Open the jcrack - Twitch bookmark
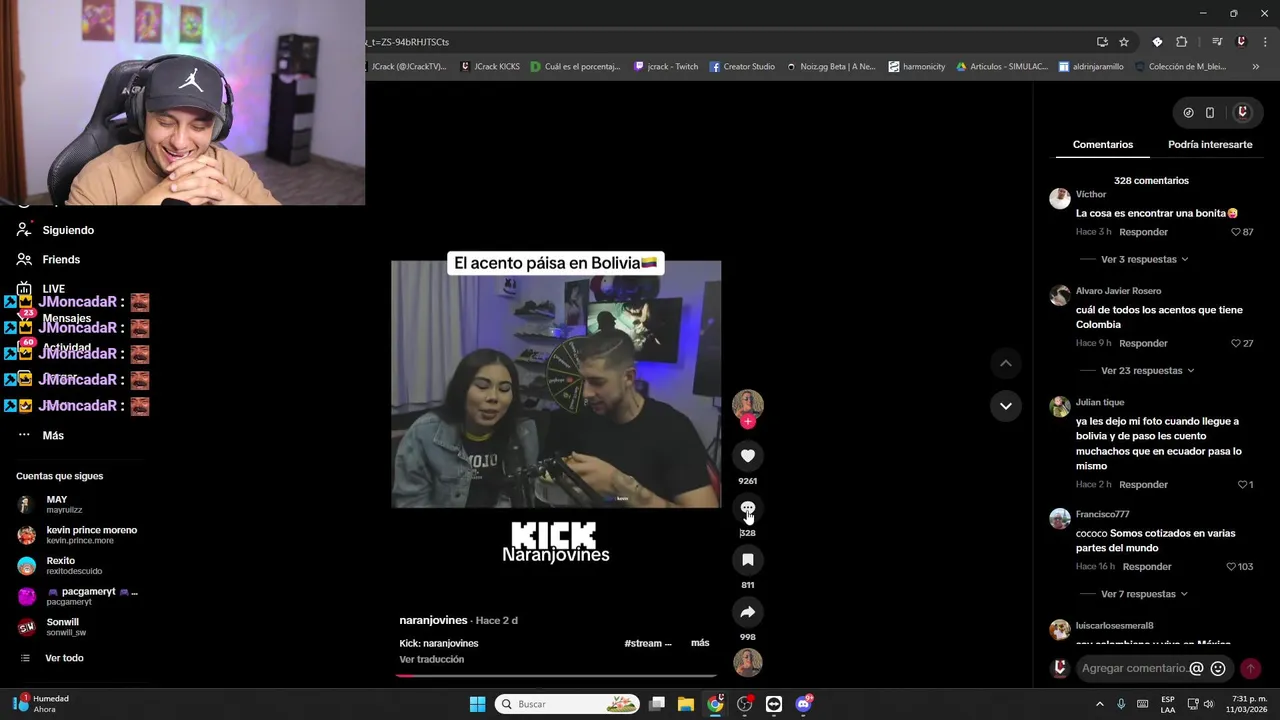 [x=666, y=67]
